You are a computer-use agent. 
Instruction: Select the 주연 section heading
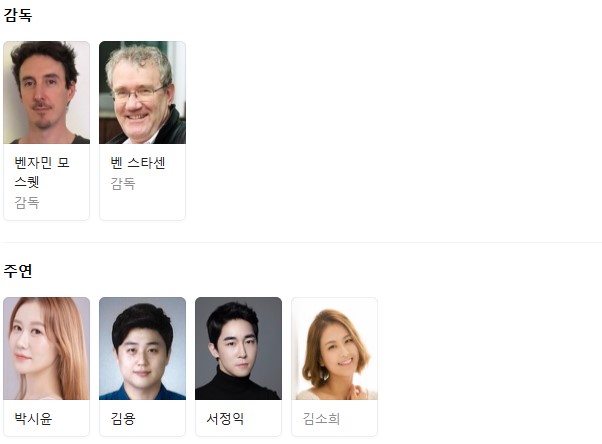click(18, 271)
